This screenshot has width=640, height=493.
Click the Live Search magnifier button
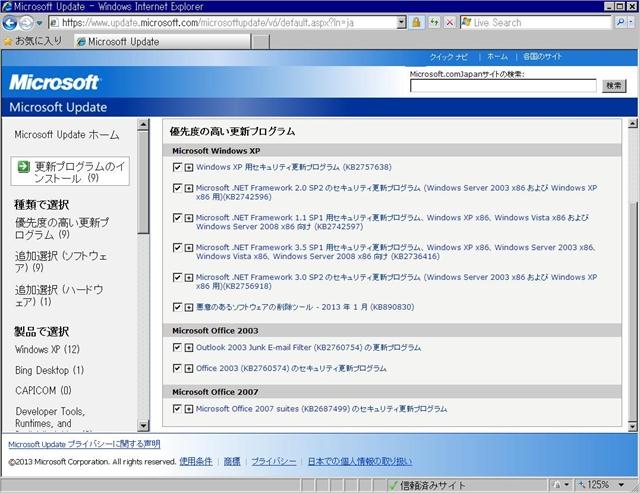pos(620,22)
